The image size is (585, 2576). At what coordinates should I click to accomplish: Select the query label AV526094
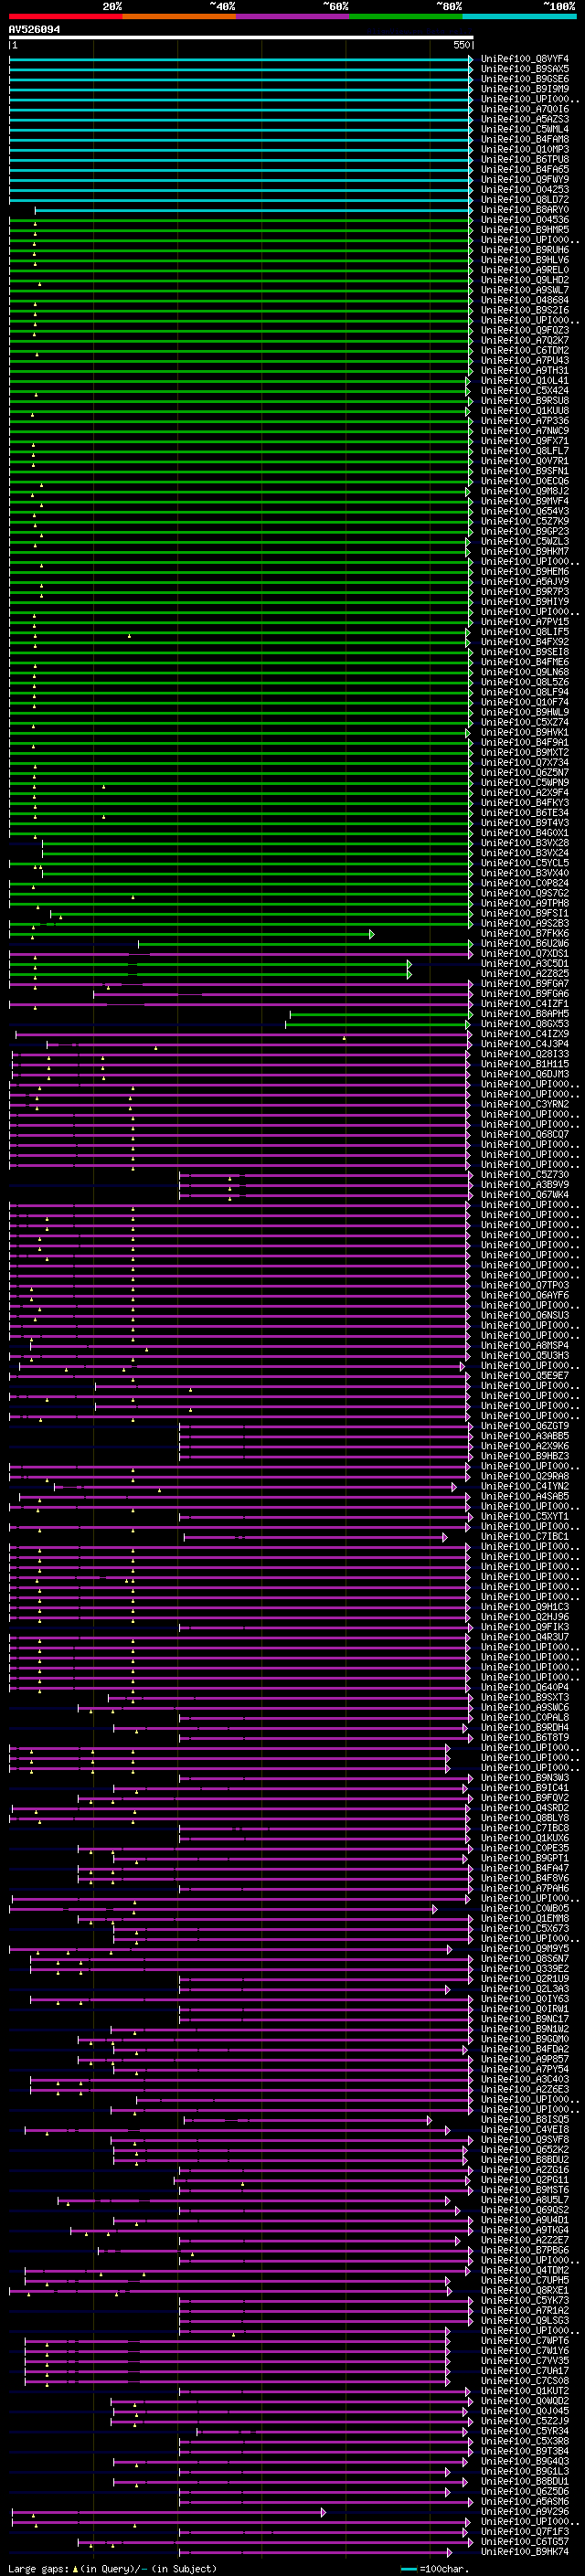tap(34, 29)
